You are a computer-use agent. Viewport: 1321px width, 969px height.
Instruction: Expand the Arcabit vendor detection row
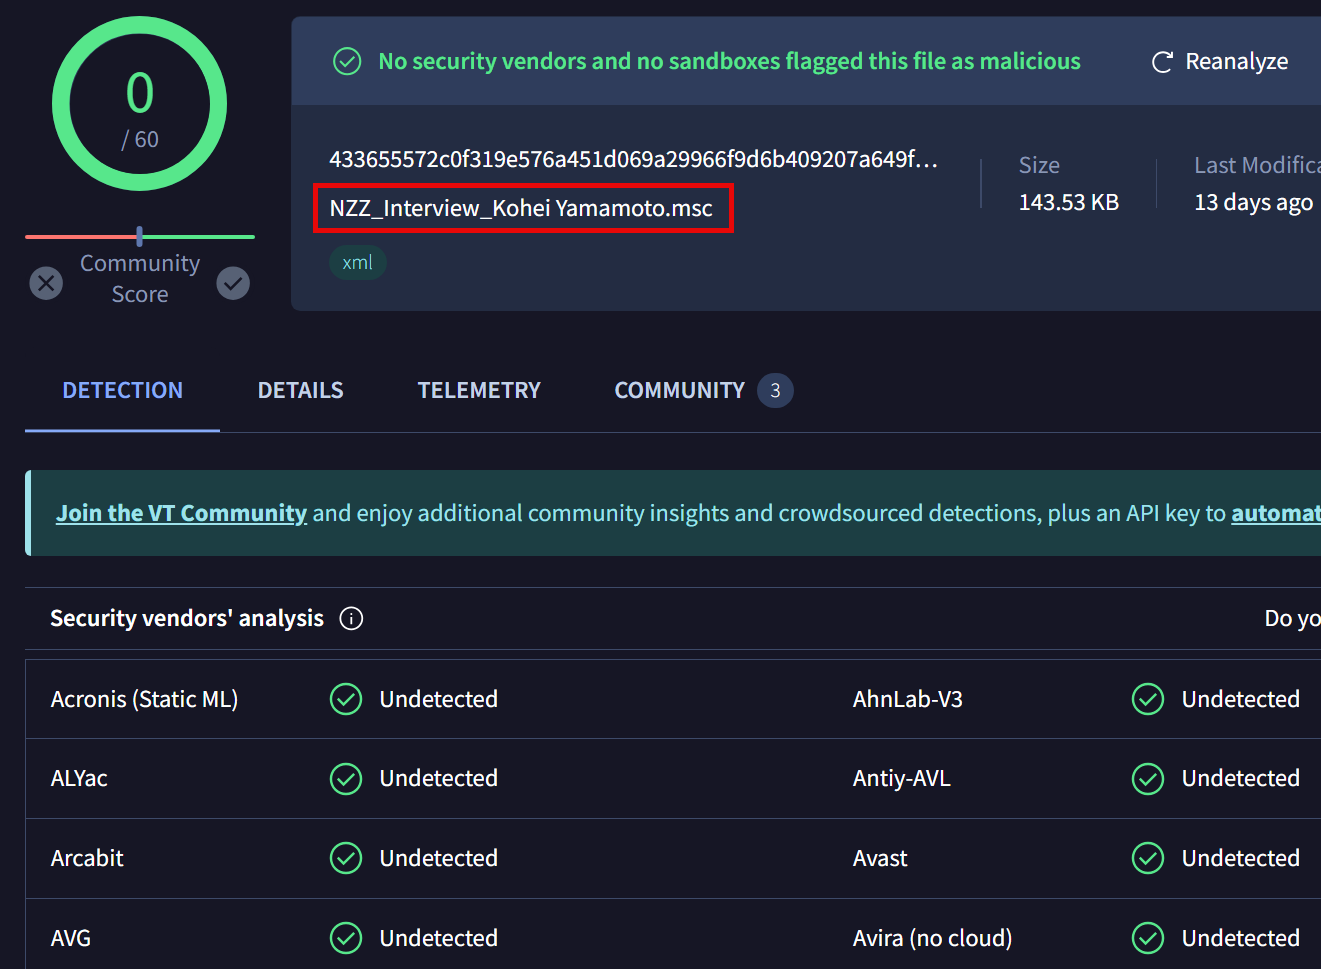pos(87,858)
